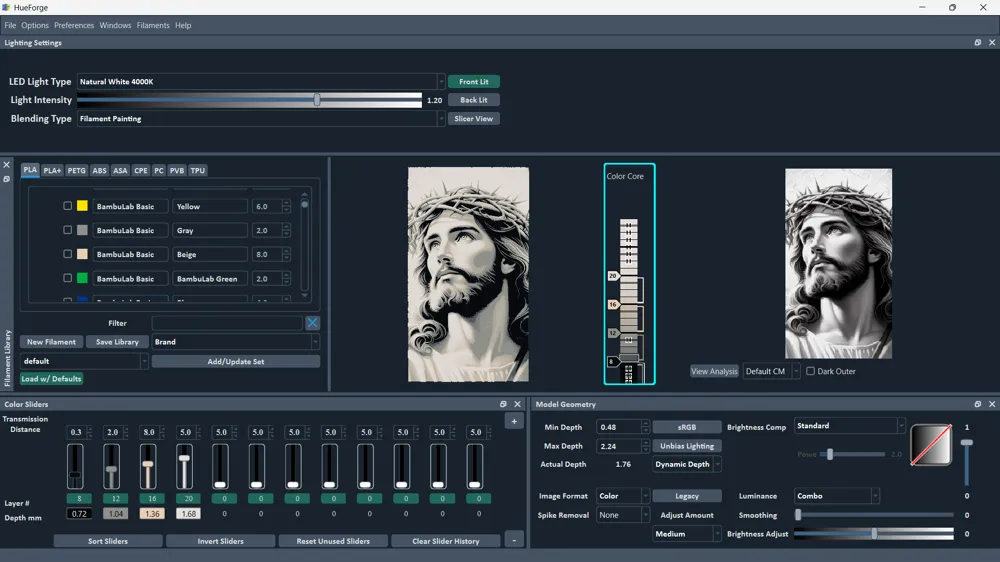This screenshot has height=562, width=1000.
Task: Close the Filament Library side panel
Action: (x=6, y=165)
